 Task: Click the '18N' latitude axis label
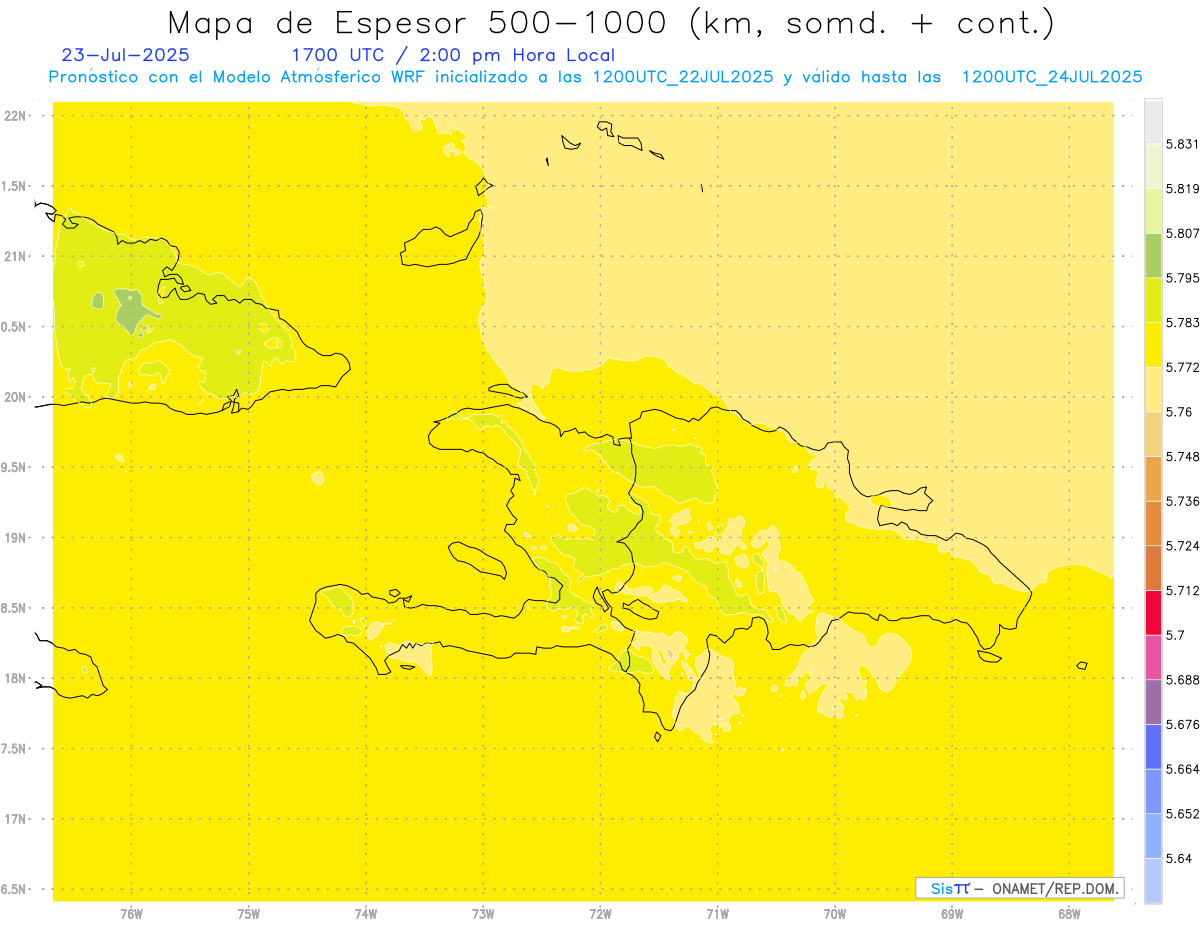15,679
